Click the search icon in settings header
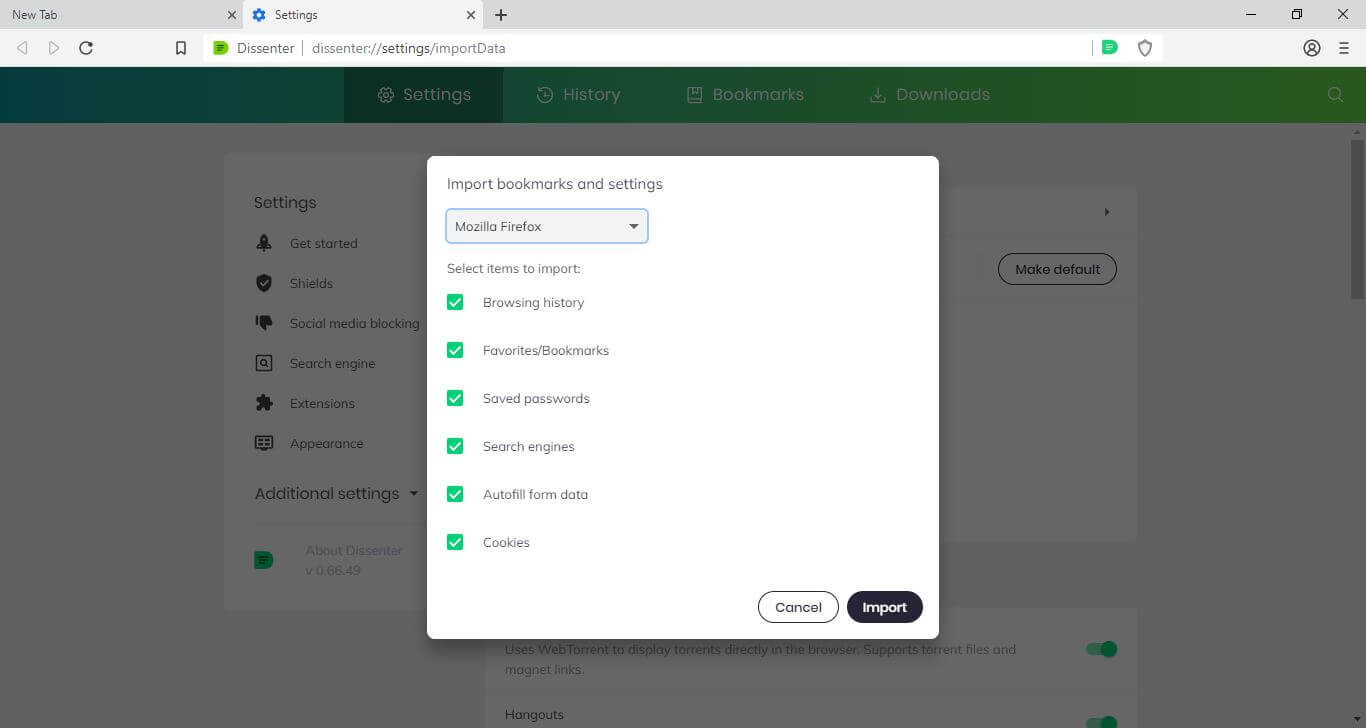The image size is (1366, 728). point(1335,94)
